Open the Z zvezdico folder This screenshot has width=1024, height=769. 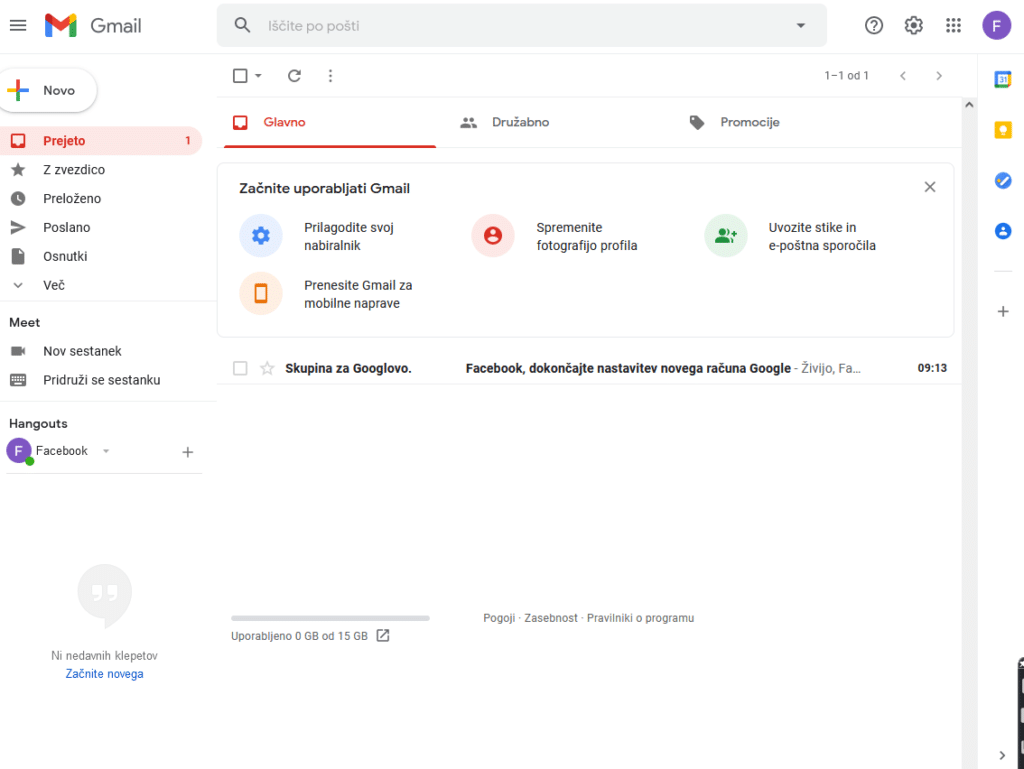101,170
